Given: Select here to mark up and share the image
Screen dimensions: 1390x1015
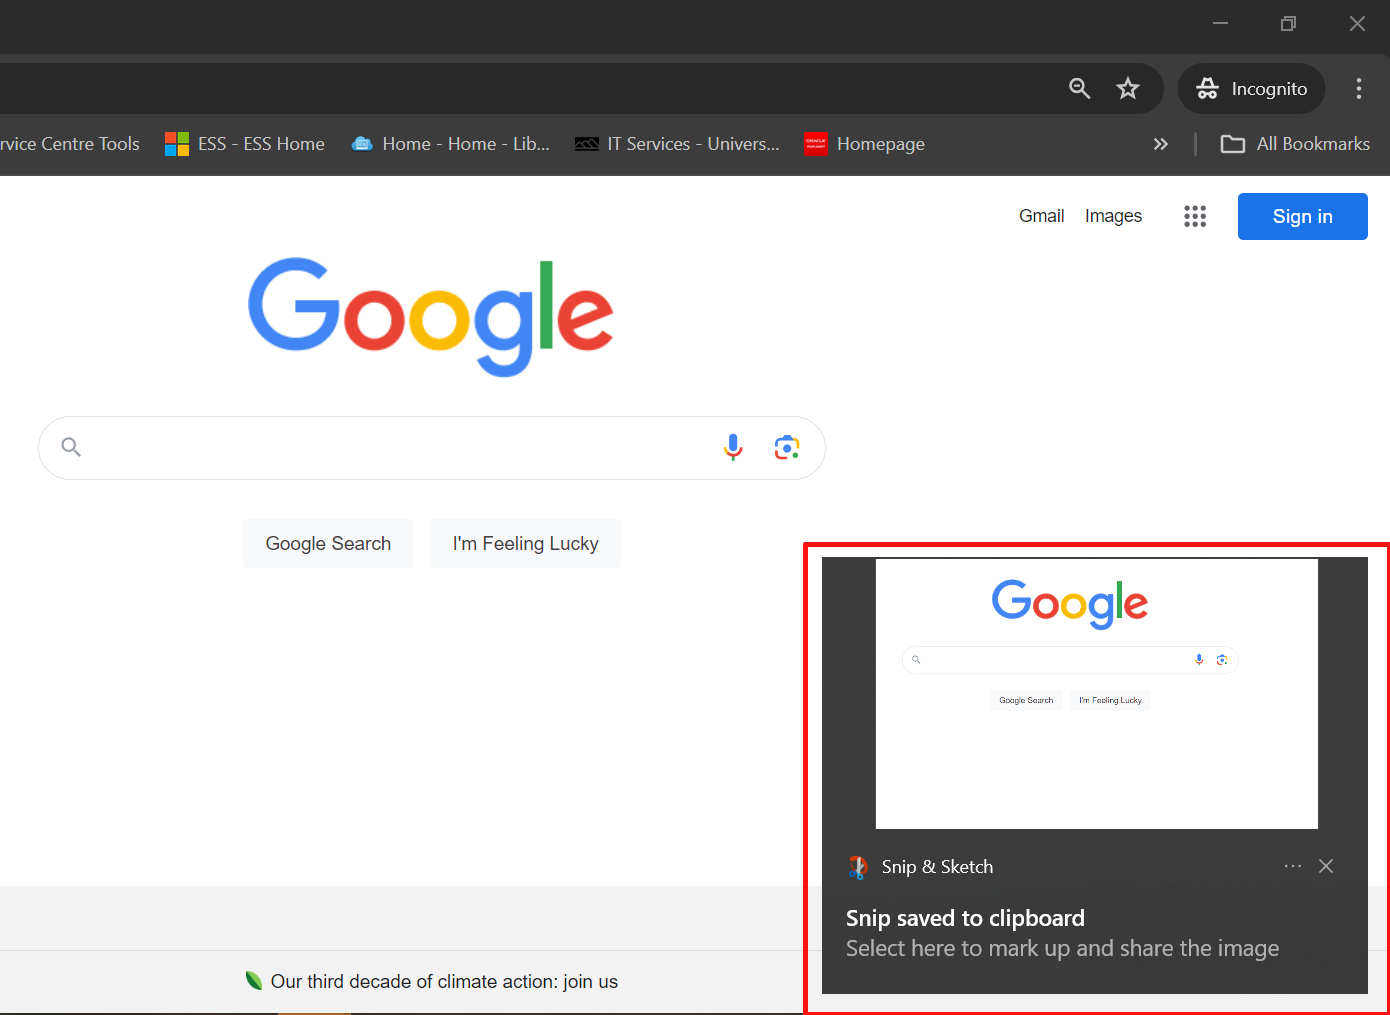Looking at the screenshot, I should point(1062,948).
